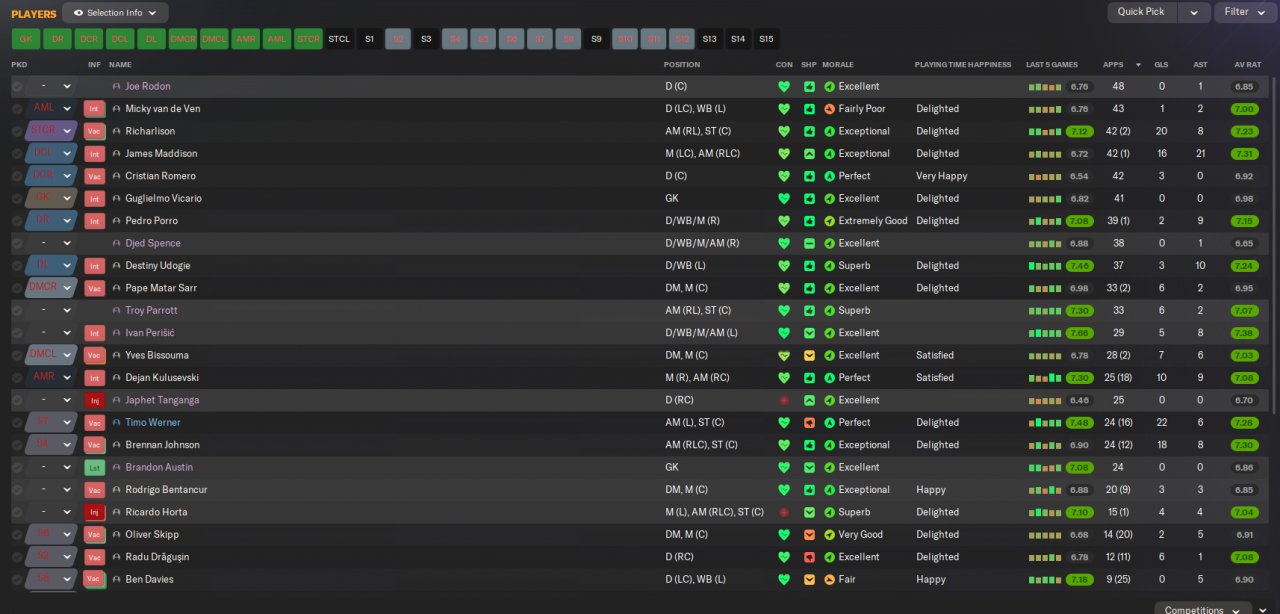This screenshot has height=614, width=1280.
Task: Click the Vac badge for Oliver Skipp
Action: (x=95, y=534)
